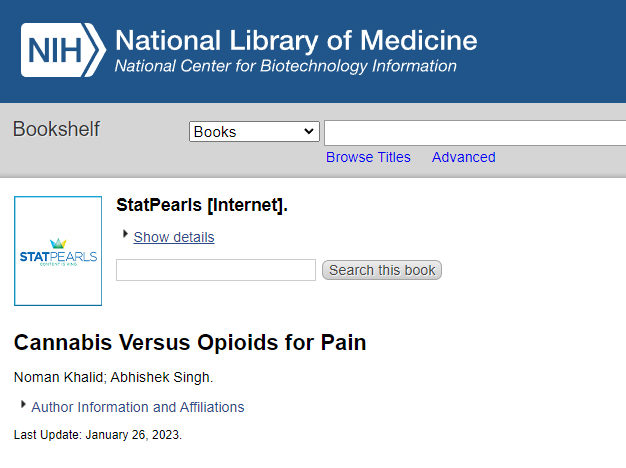Focus the search this book text field

[x=216, y=270]
